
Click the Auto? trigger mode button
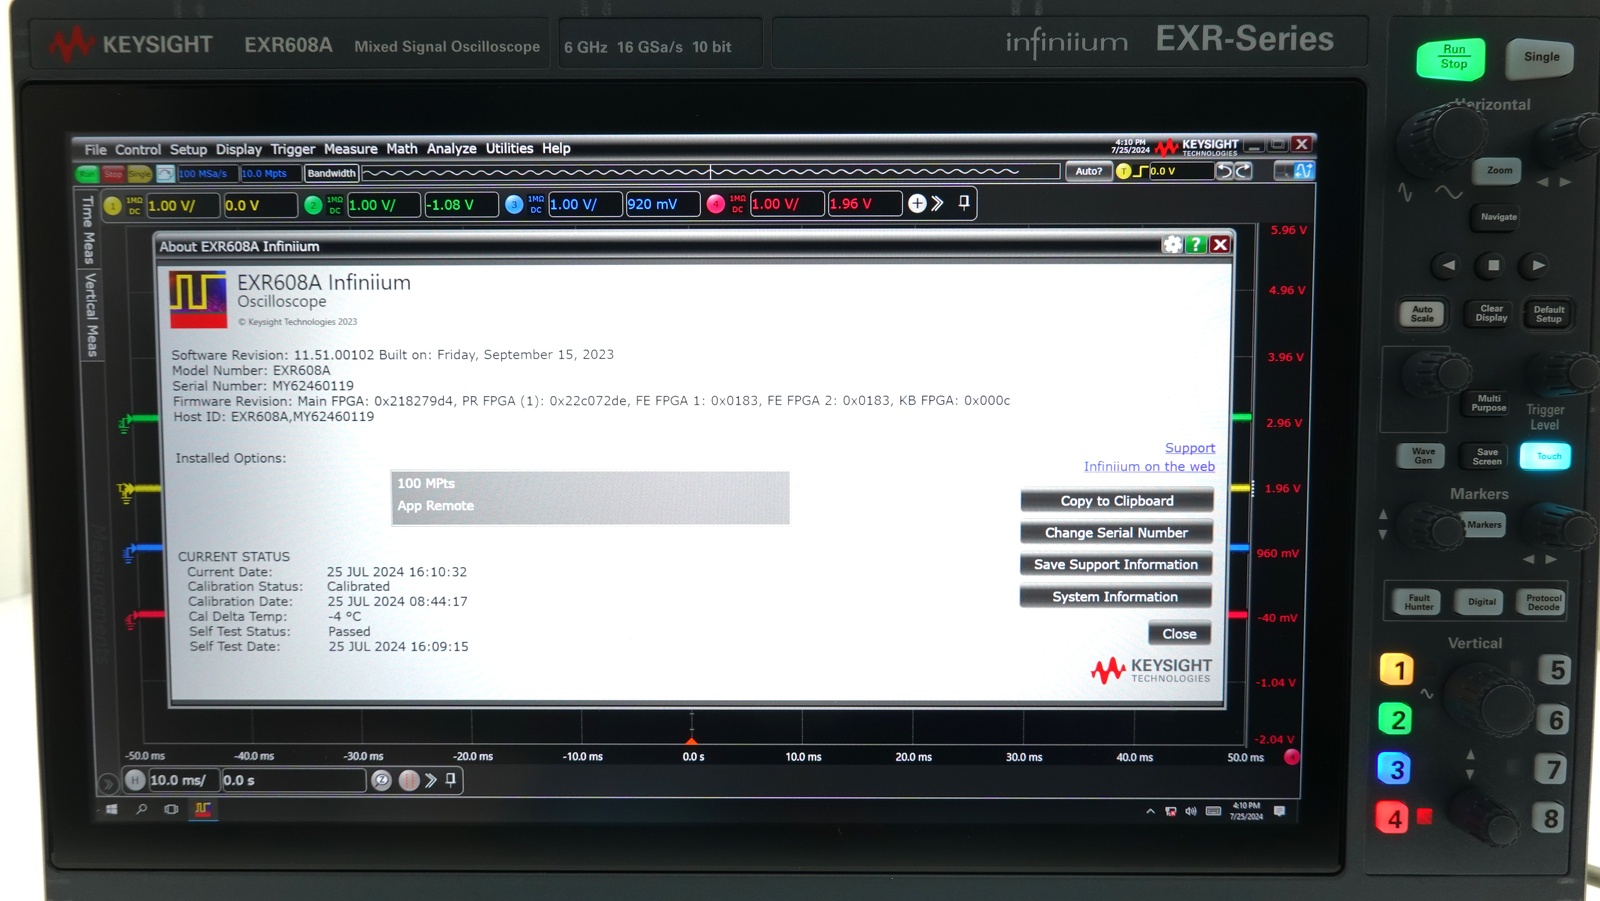pos(1088,171)
